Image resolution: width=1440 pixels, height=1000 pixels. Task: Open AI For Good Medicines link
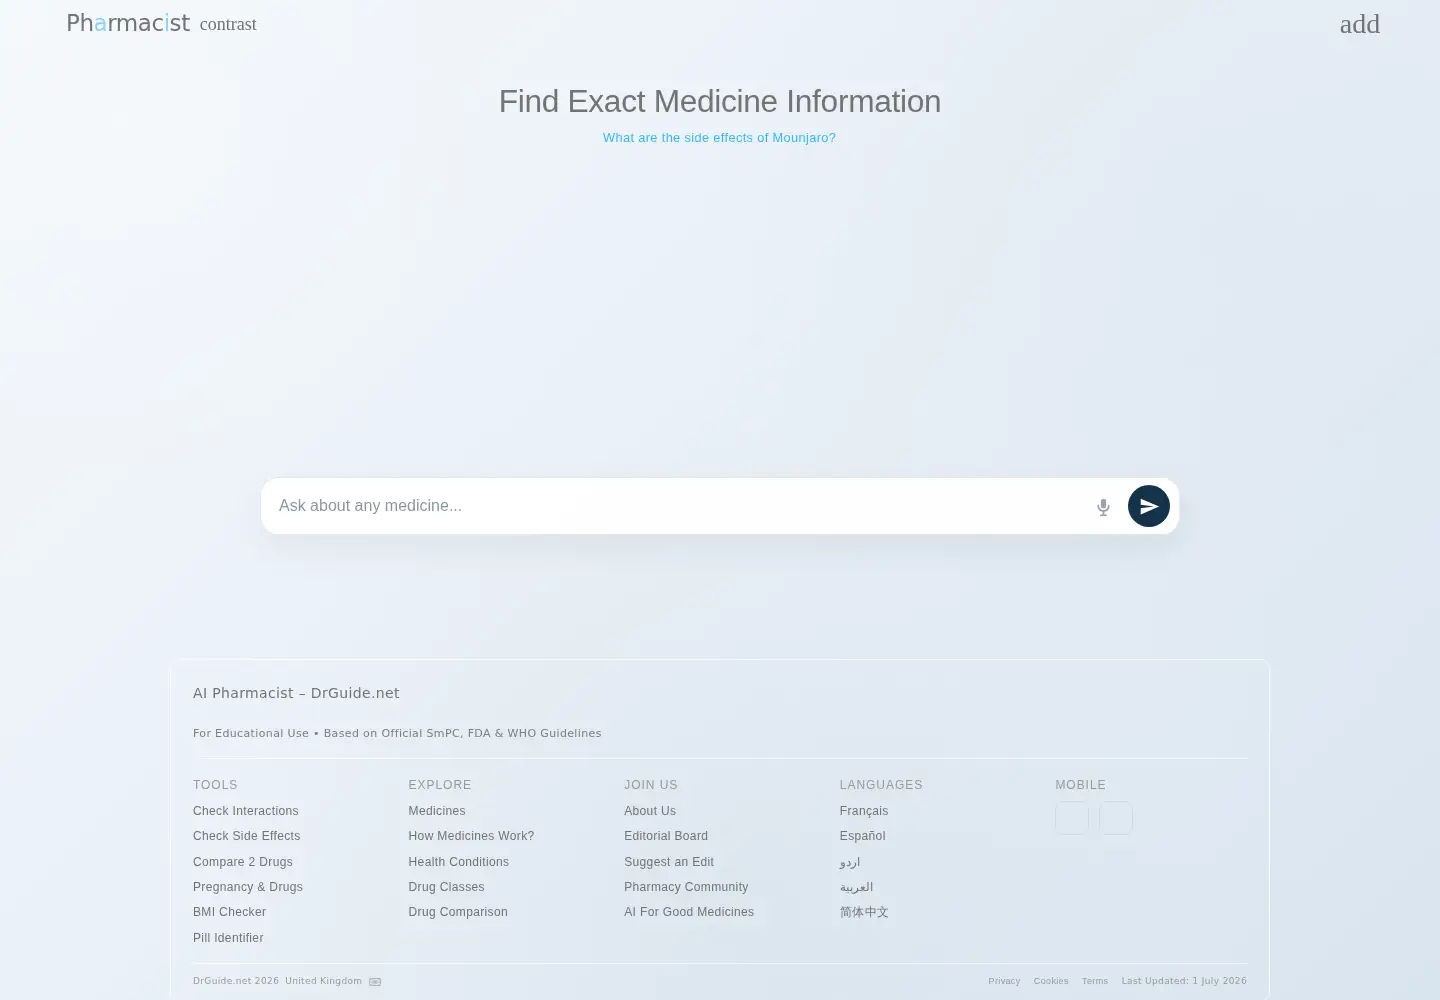click(689, 912)
